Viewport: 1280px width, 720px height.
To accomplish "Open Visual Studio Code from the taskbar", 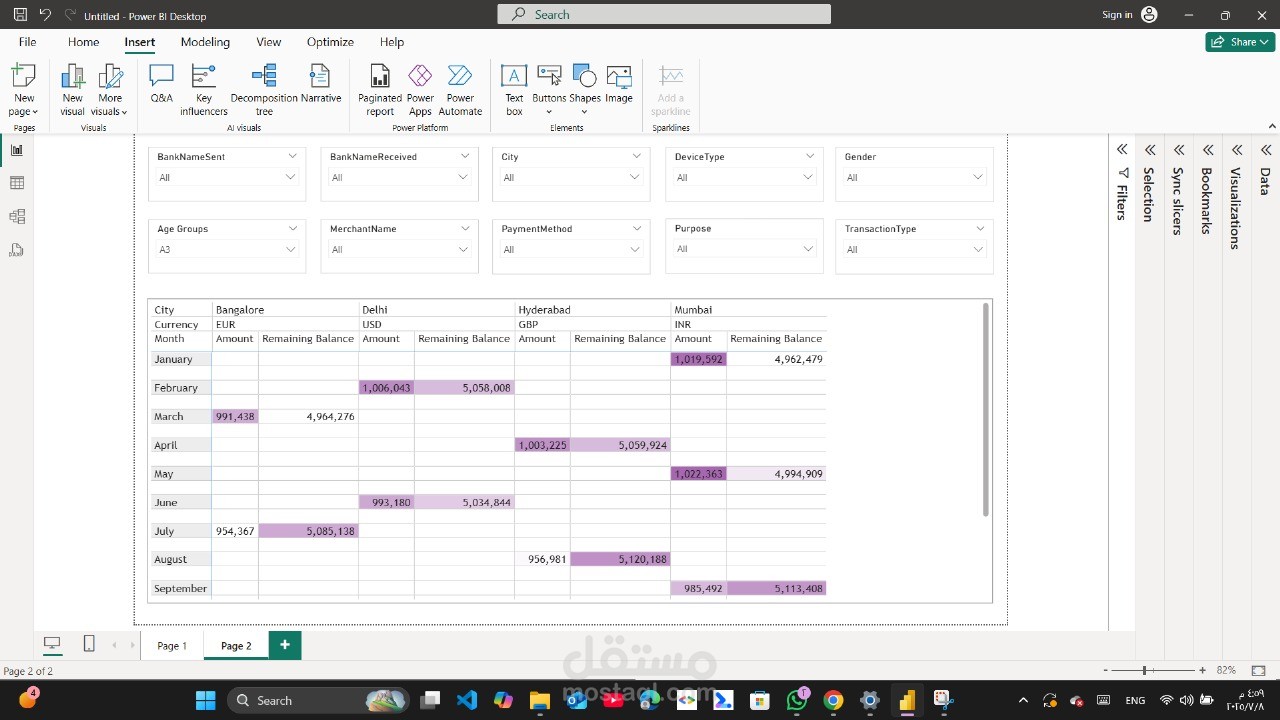I will click(x=466, y=700).
